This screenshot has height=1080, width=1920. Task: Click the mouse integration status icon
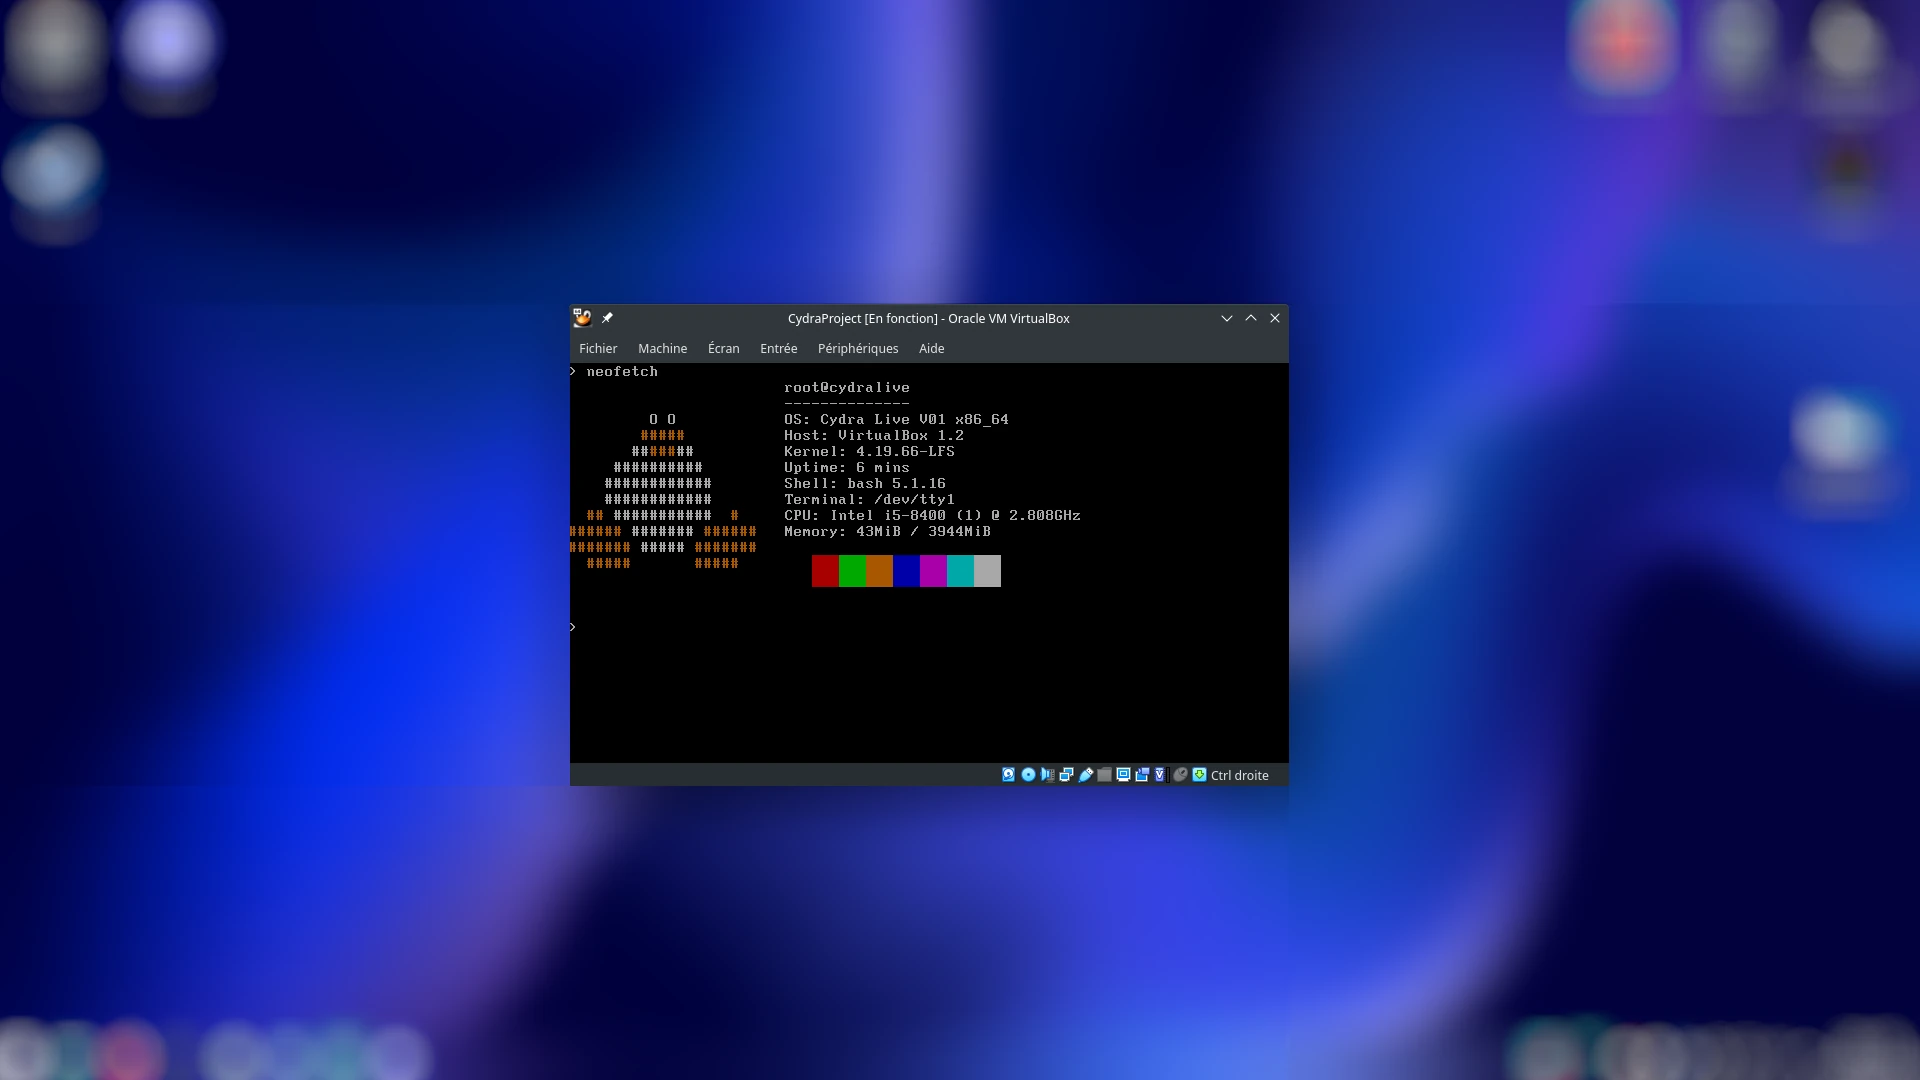[x=1180, y=774]
